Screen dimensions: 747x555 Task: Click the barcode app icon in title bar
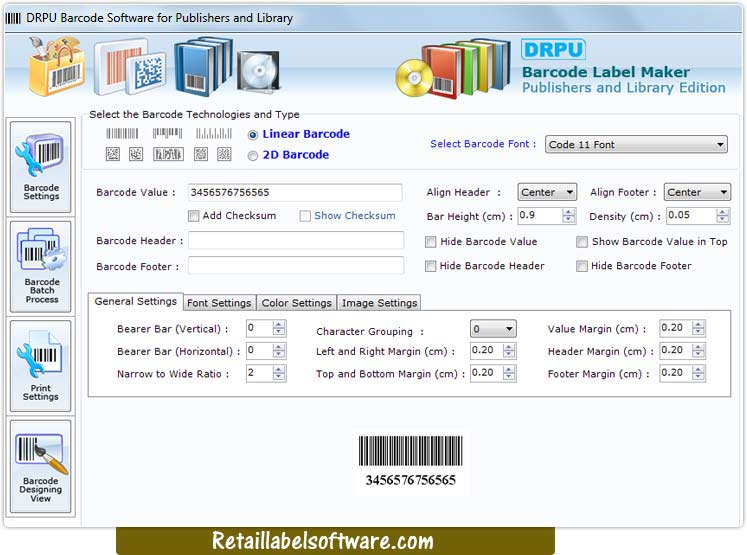click(x=13, y=18)
